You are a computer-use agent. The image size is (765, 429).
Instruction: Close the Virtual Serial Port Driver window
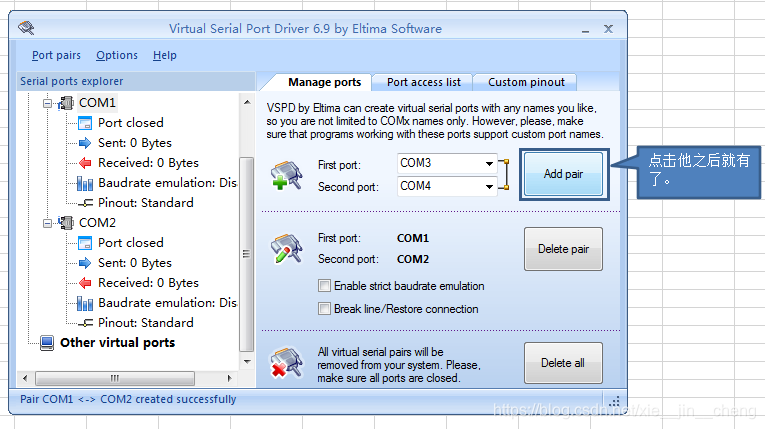[608, 29]
